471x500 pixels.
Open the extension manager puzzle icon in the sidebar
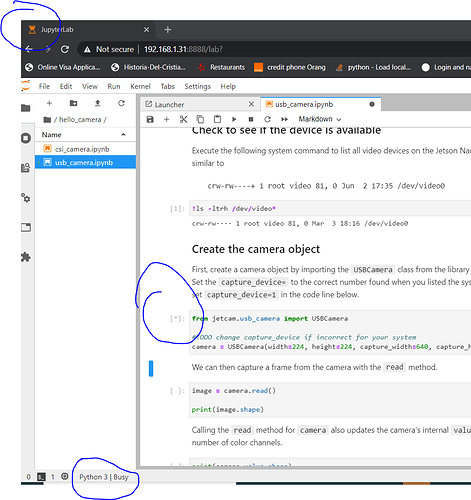(x=26, y=257)
